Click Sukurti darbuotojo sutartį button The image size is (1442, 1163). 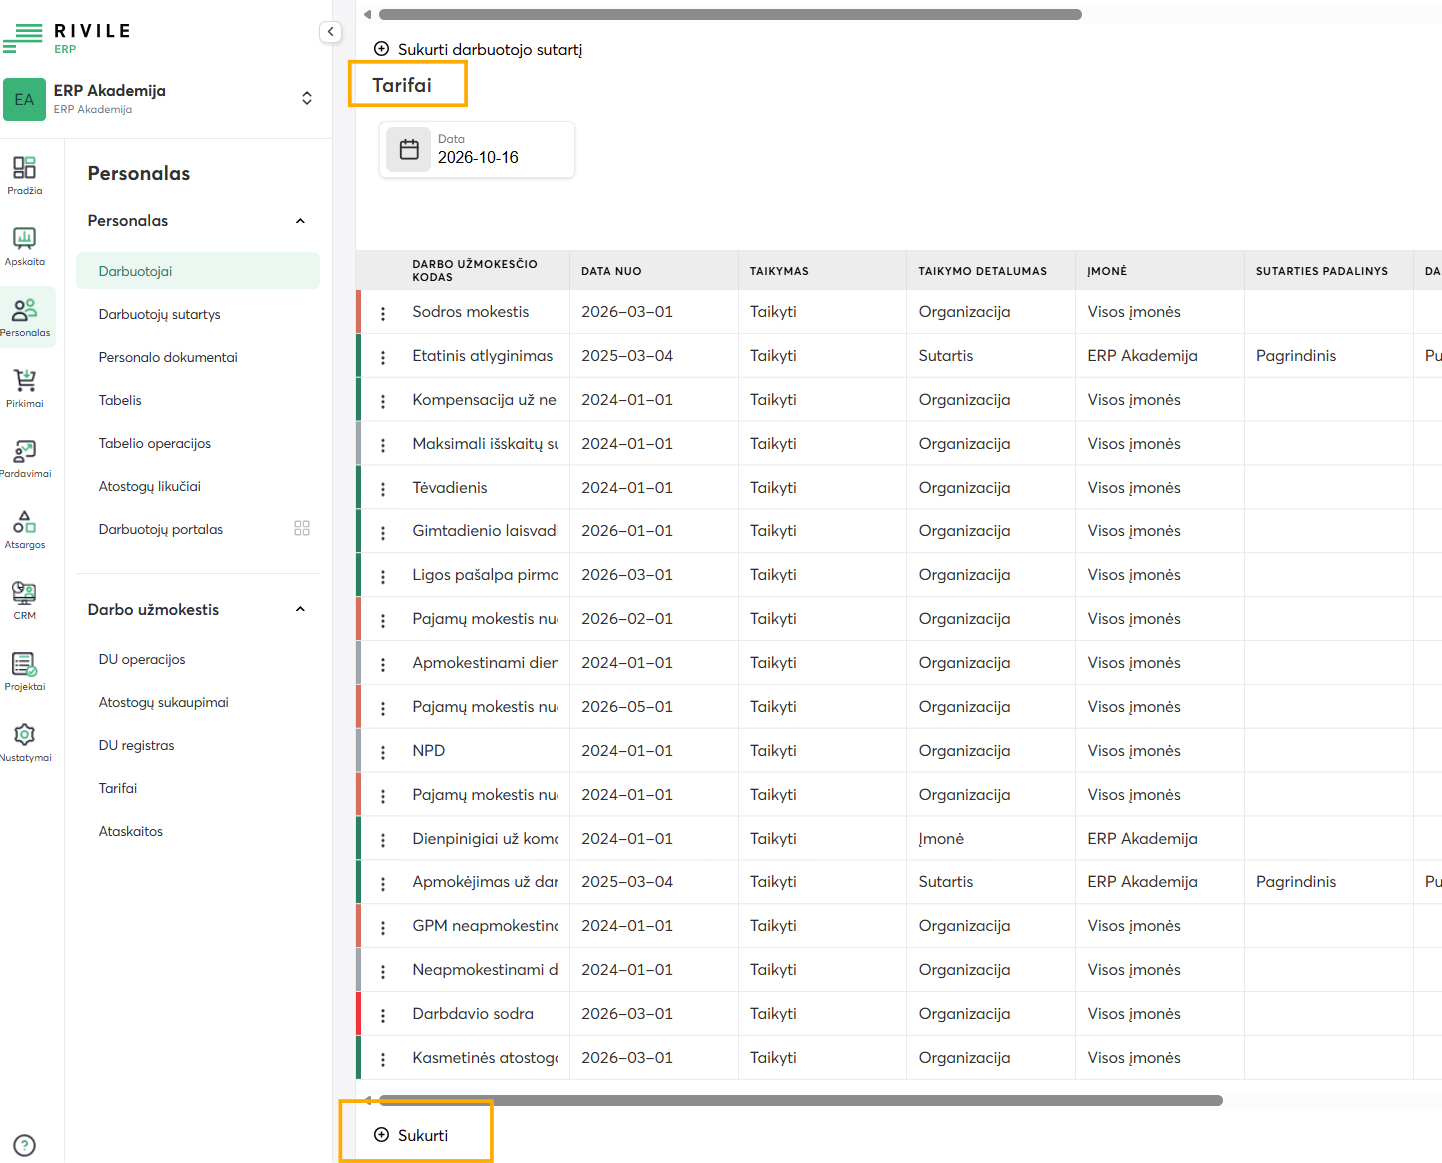(x=478, y=49)
